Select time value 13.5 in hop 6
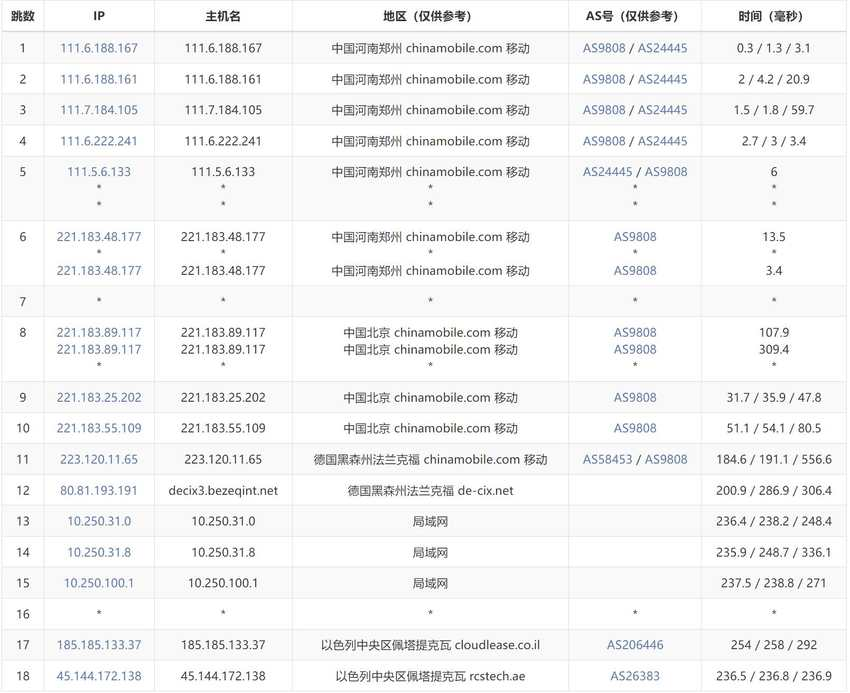 click(x=774, y=237)
